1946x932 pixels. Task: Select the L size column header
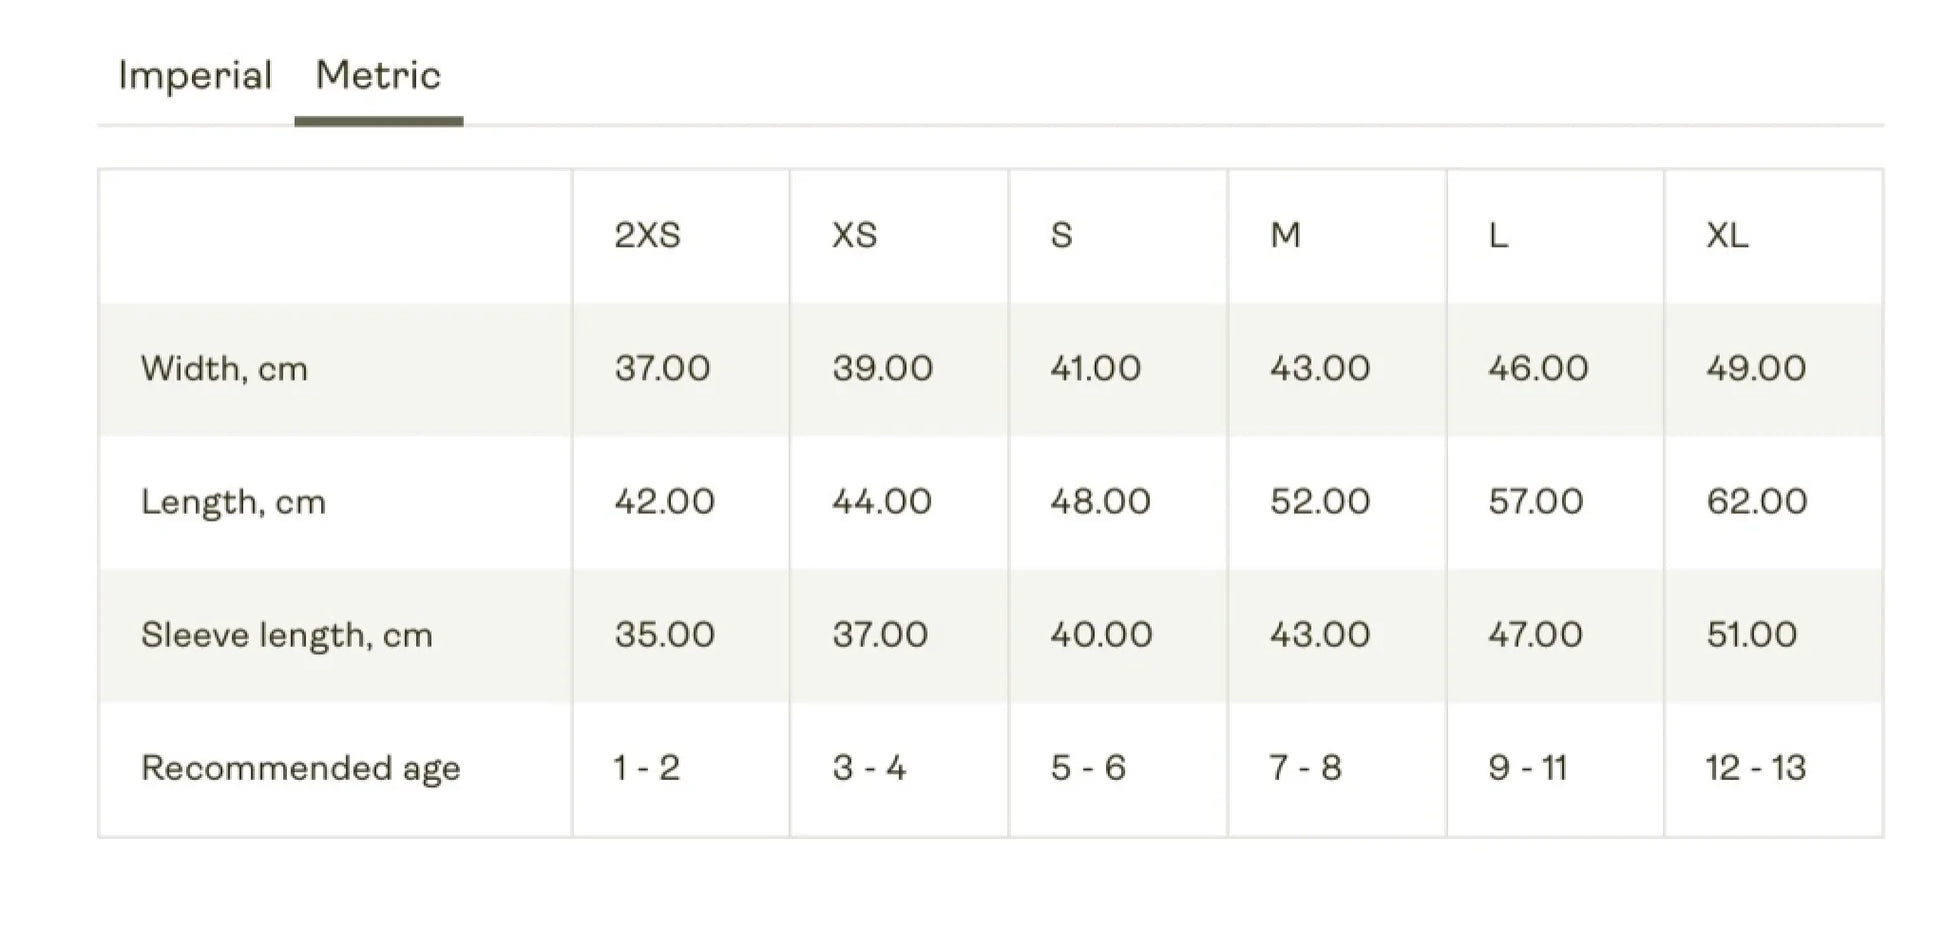[1497, 236]
